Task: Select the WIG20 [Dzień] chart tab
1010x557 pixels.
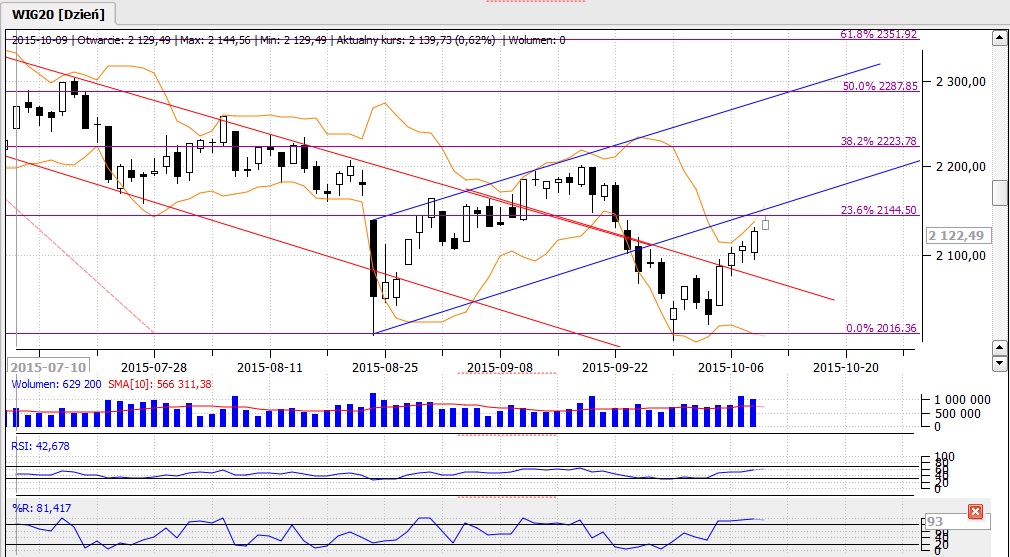Action: (58, 14)
